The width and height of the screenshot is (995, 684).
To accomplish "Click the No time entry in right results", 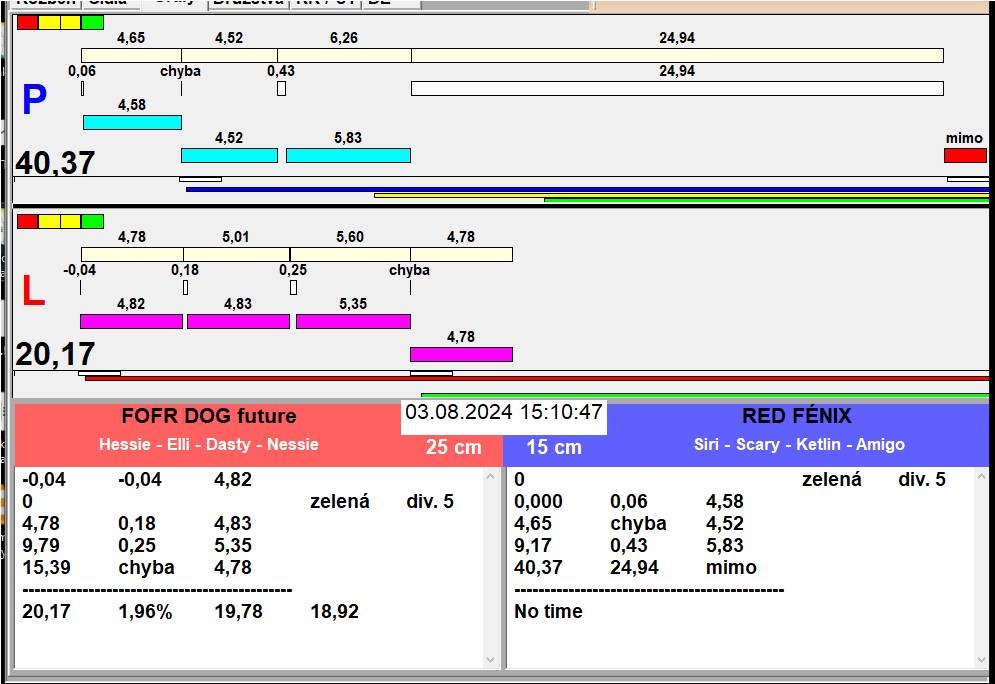I will 548,611.
